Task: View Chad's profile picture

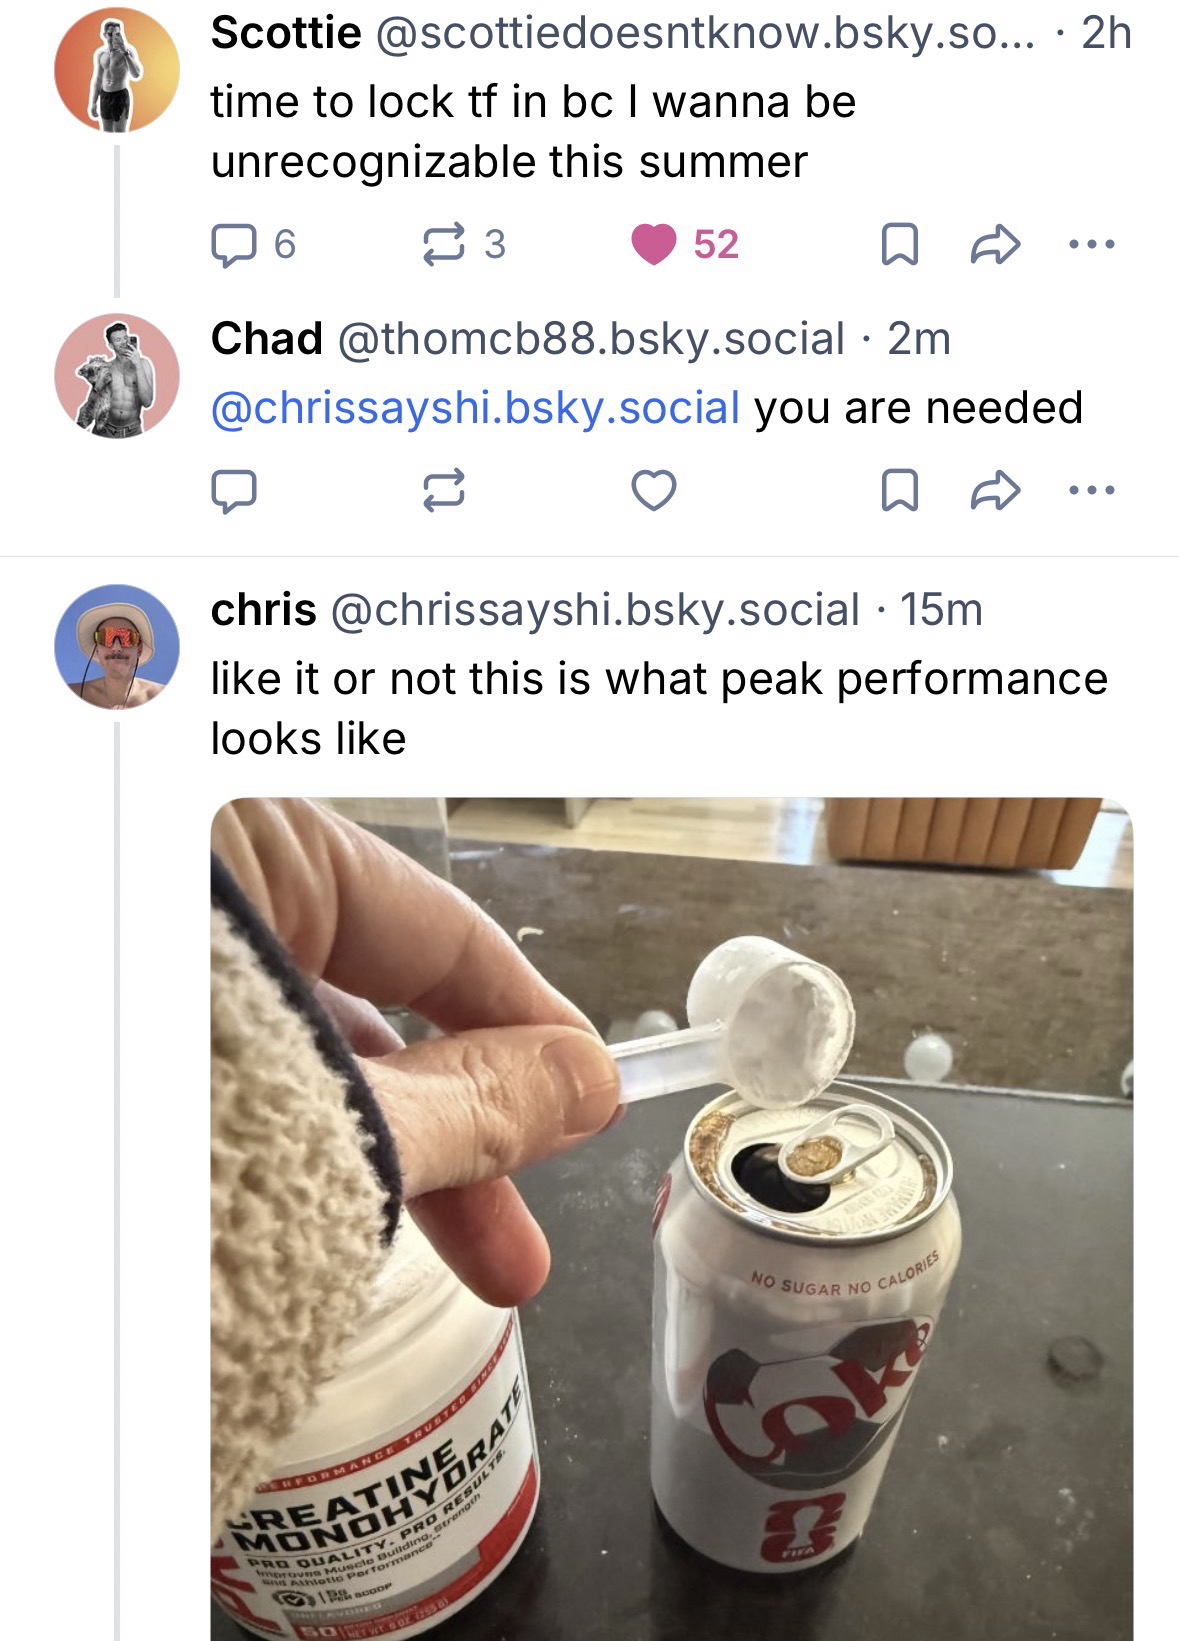Action: [117, 376]
